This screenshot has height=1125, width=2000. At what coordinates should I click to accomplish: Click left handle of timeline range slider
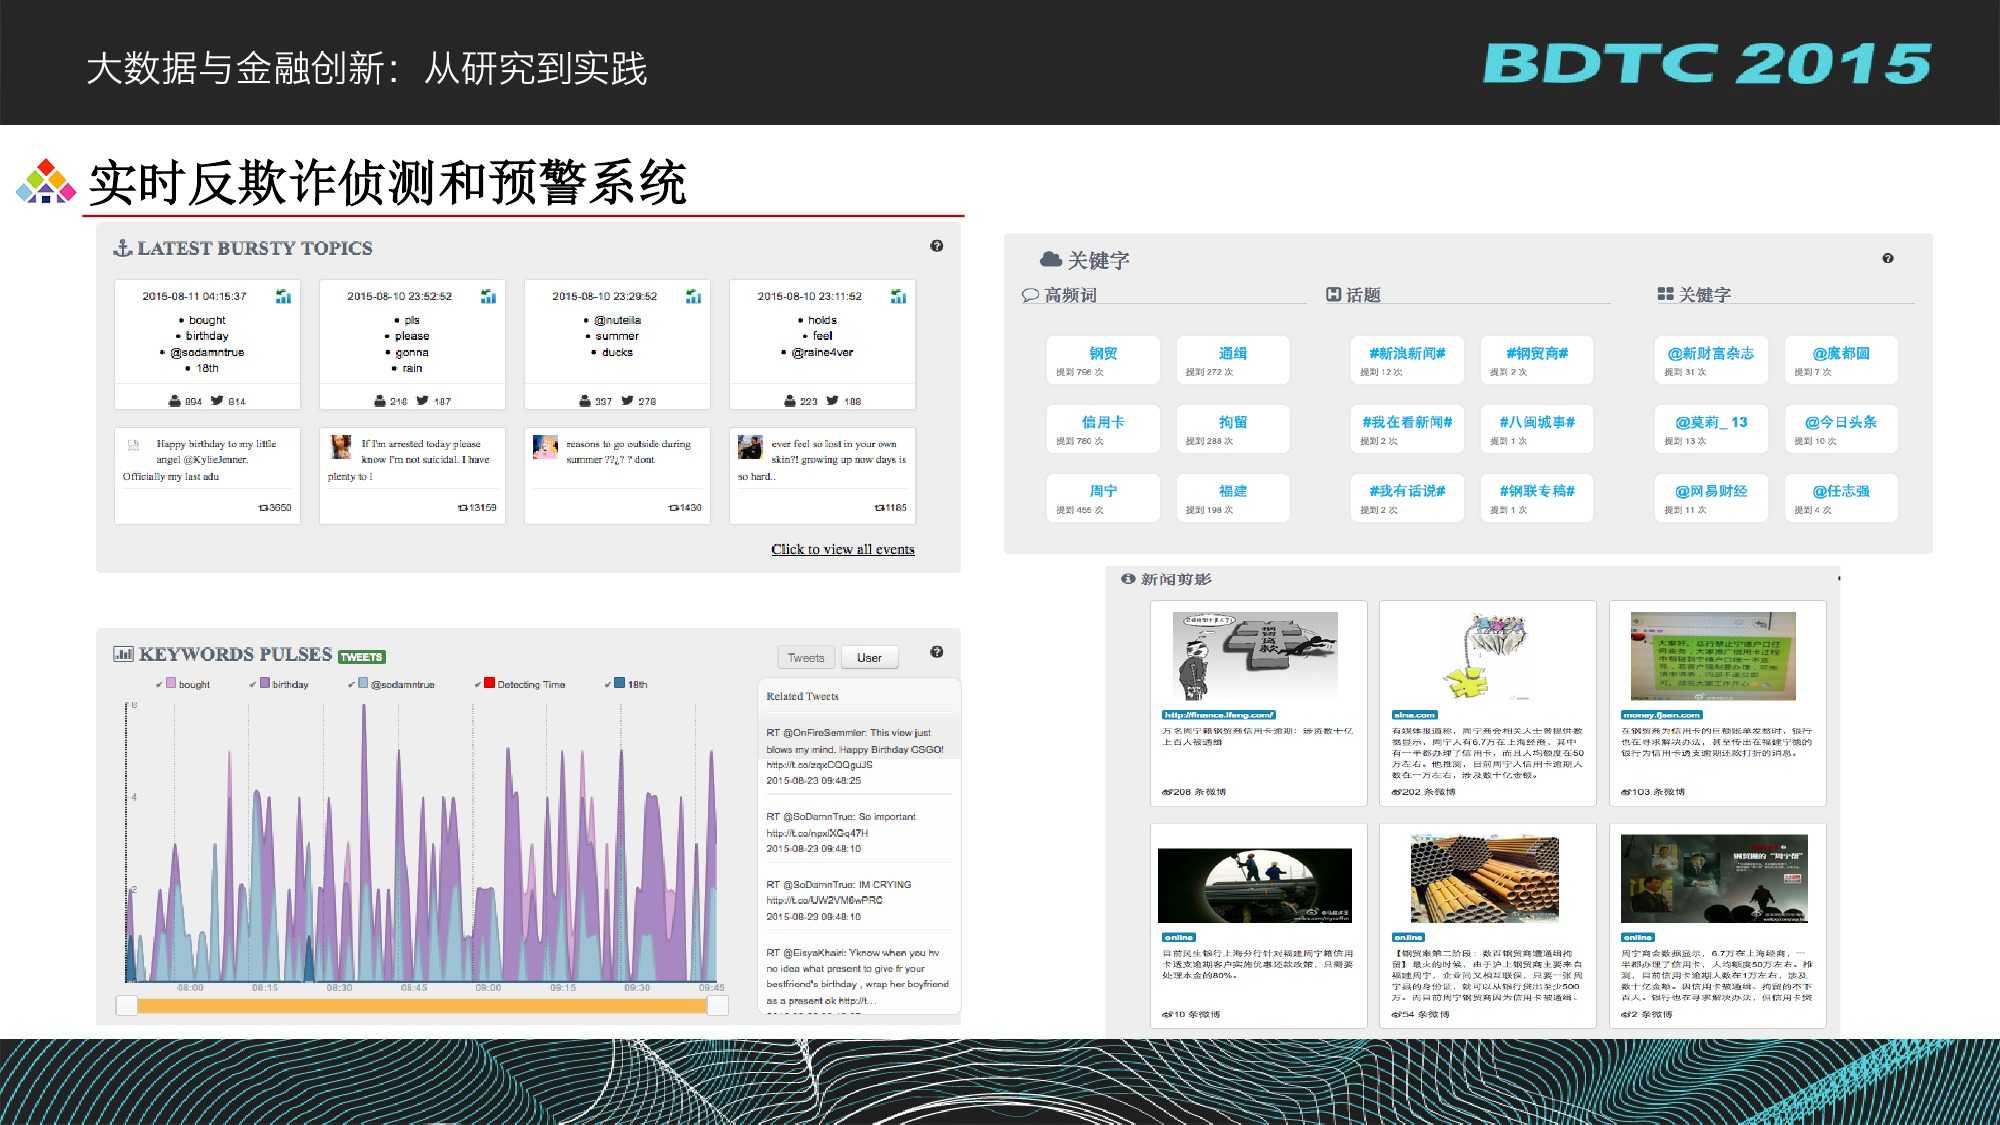click(127, 1005)
